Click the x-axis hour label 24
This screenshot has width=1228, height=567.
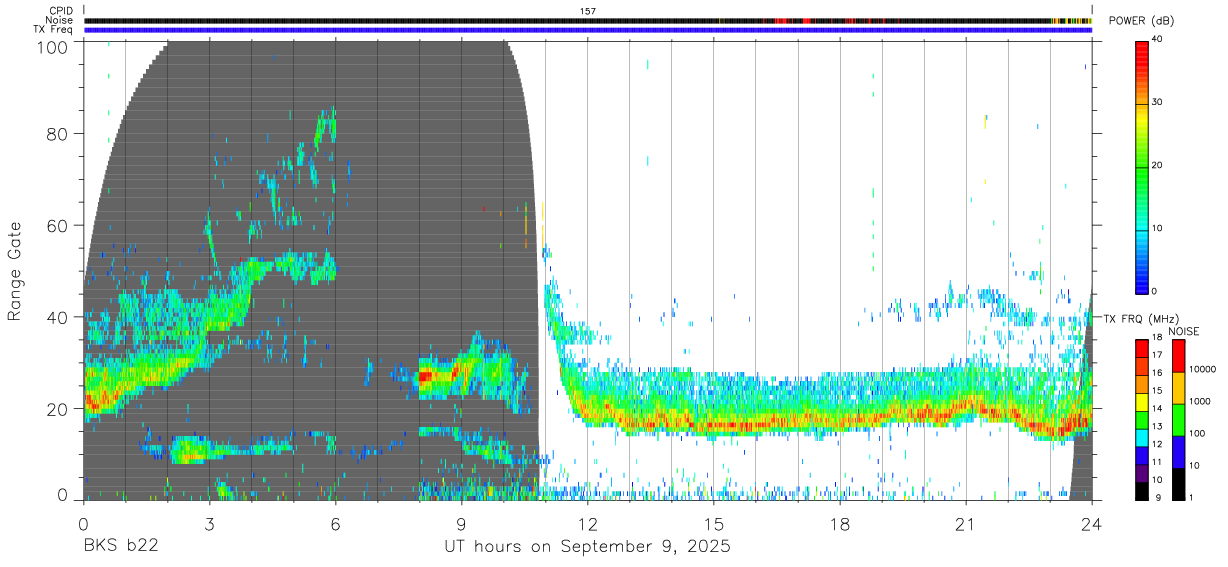[x=1092, y=524]
